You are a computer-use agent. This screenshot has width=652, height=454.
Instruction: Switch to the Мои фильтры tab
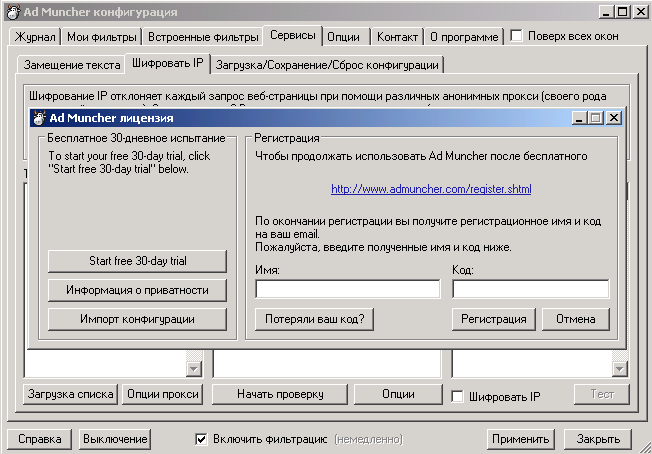click(x=102, y=37)
